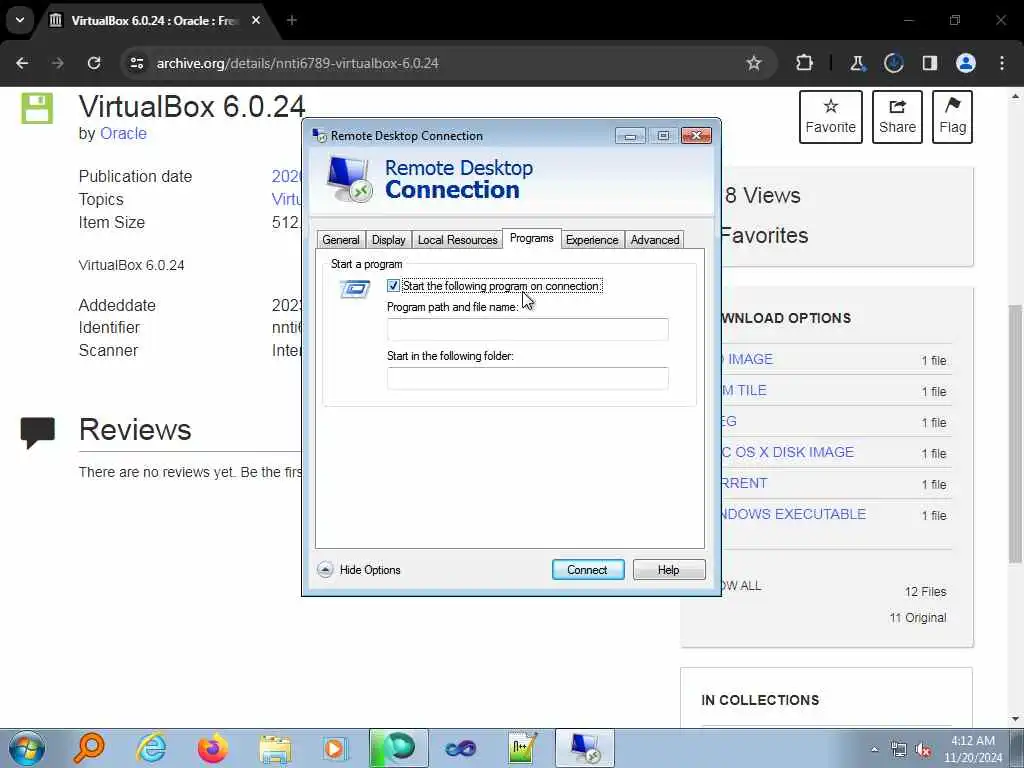Open the browser extensions puzzle icon
The image size is (1024, 768).
[805, 63]
